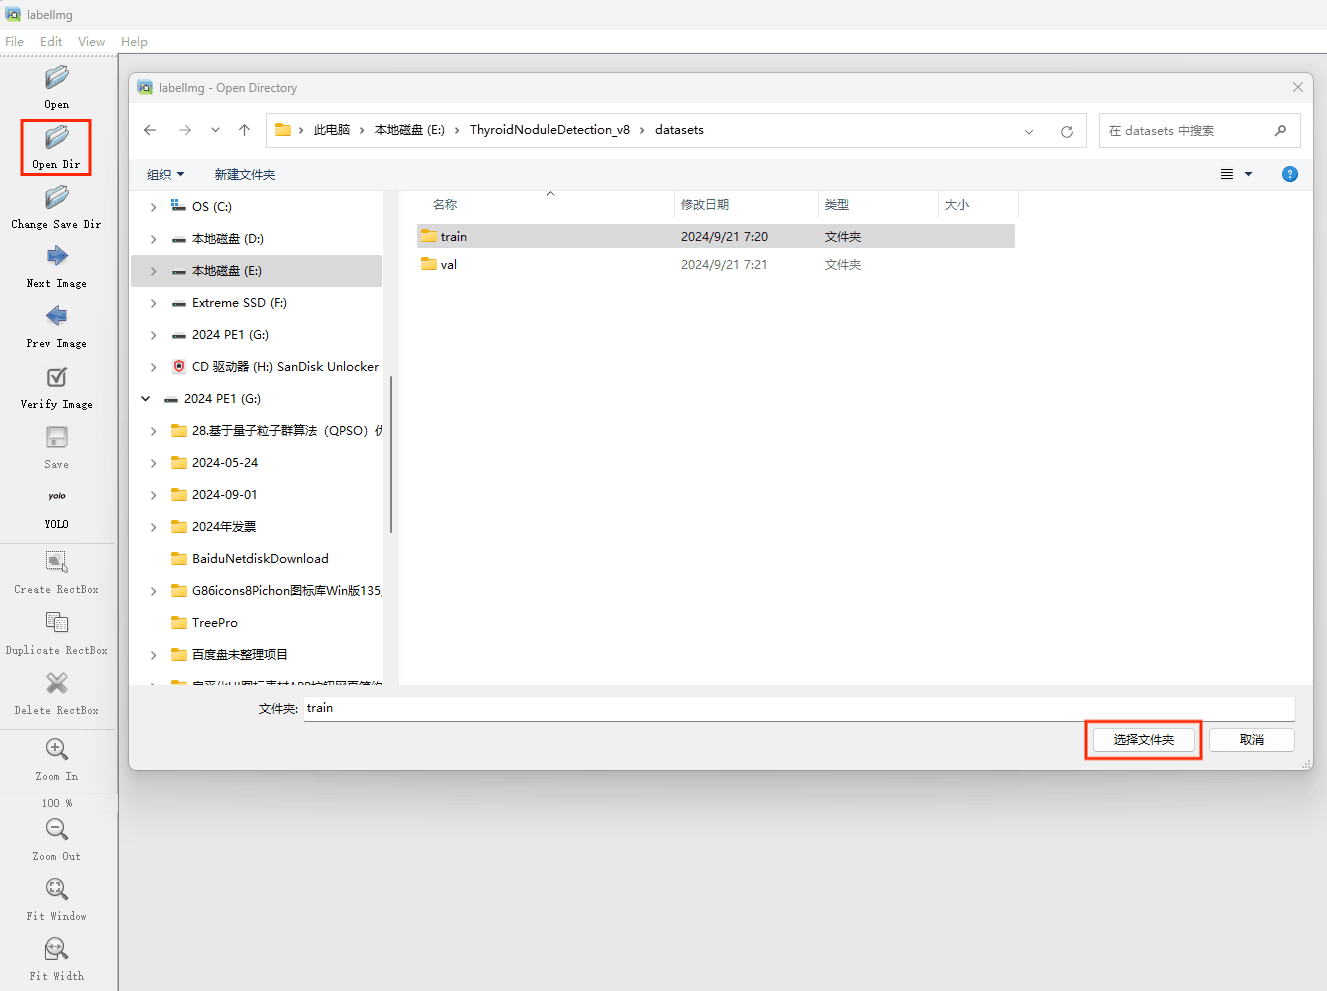Click the 取消 button
The width and height of the screenshot is (1327, 991).
point(1251,740)
